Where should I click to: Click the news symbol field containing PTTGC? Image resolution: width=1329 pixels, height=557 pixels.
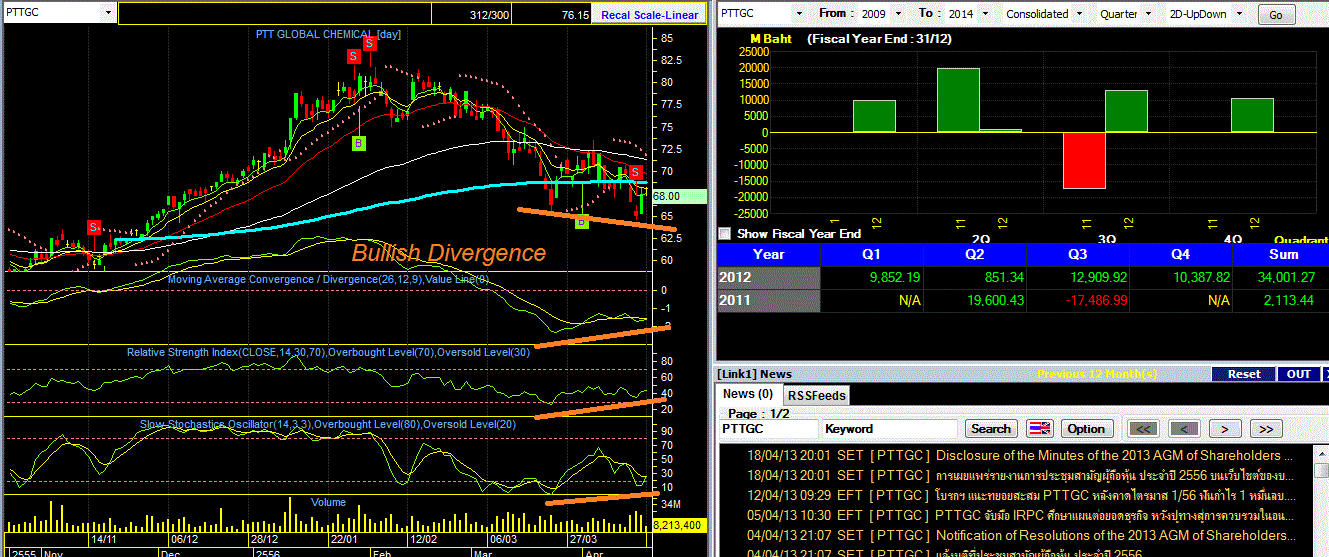click(768, 429)
